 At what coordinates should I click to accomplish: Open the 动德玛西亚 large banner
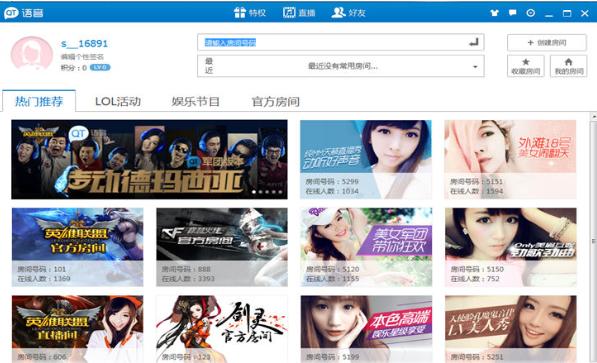click(149, 159)
